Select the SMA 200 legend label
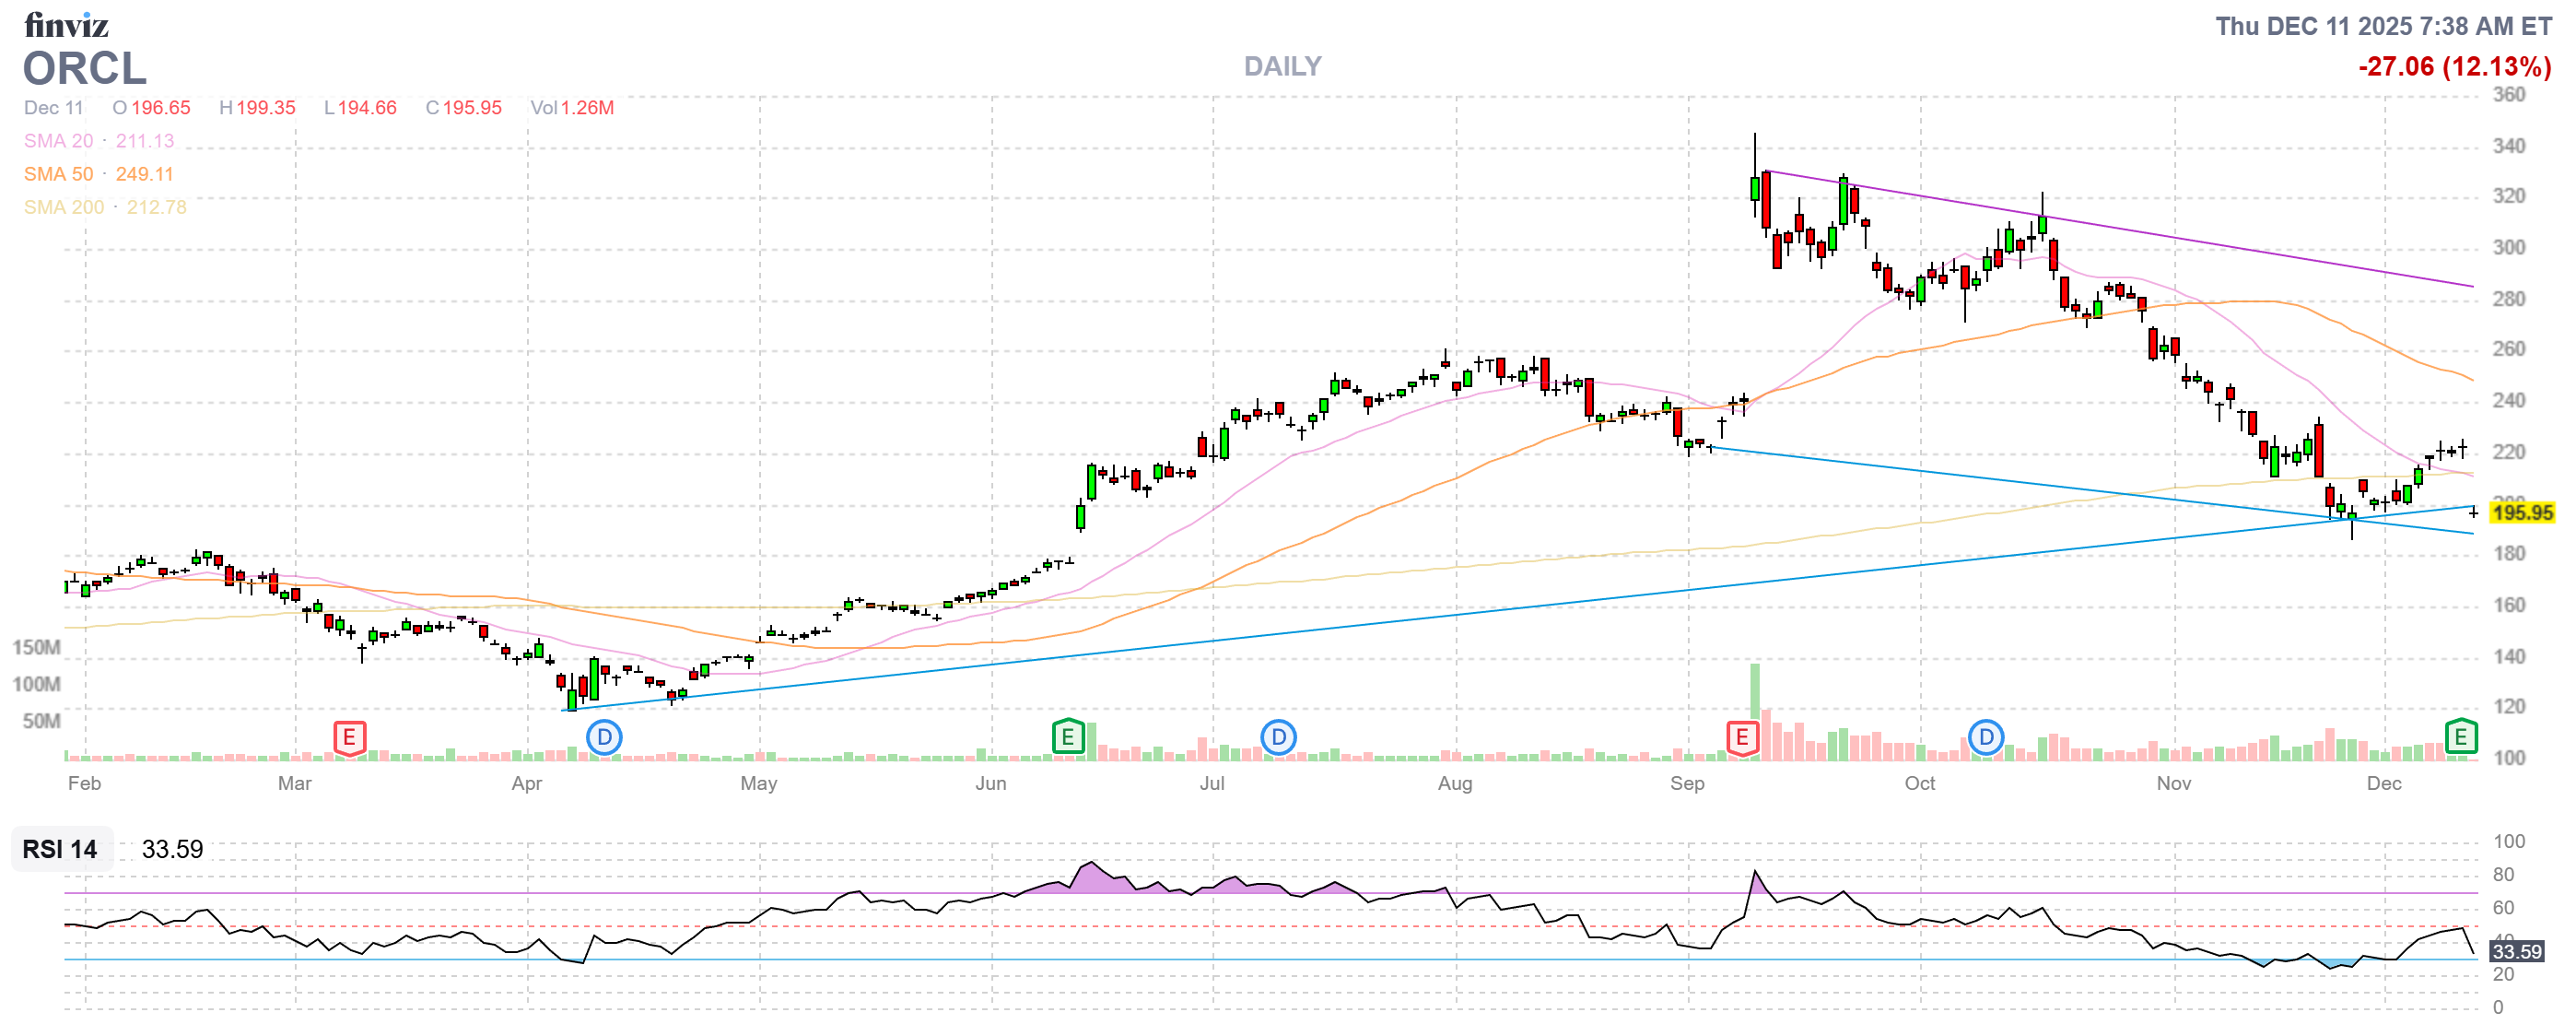The image size is (2576, 1036). 63,207
